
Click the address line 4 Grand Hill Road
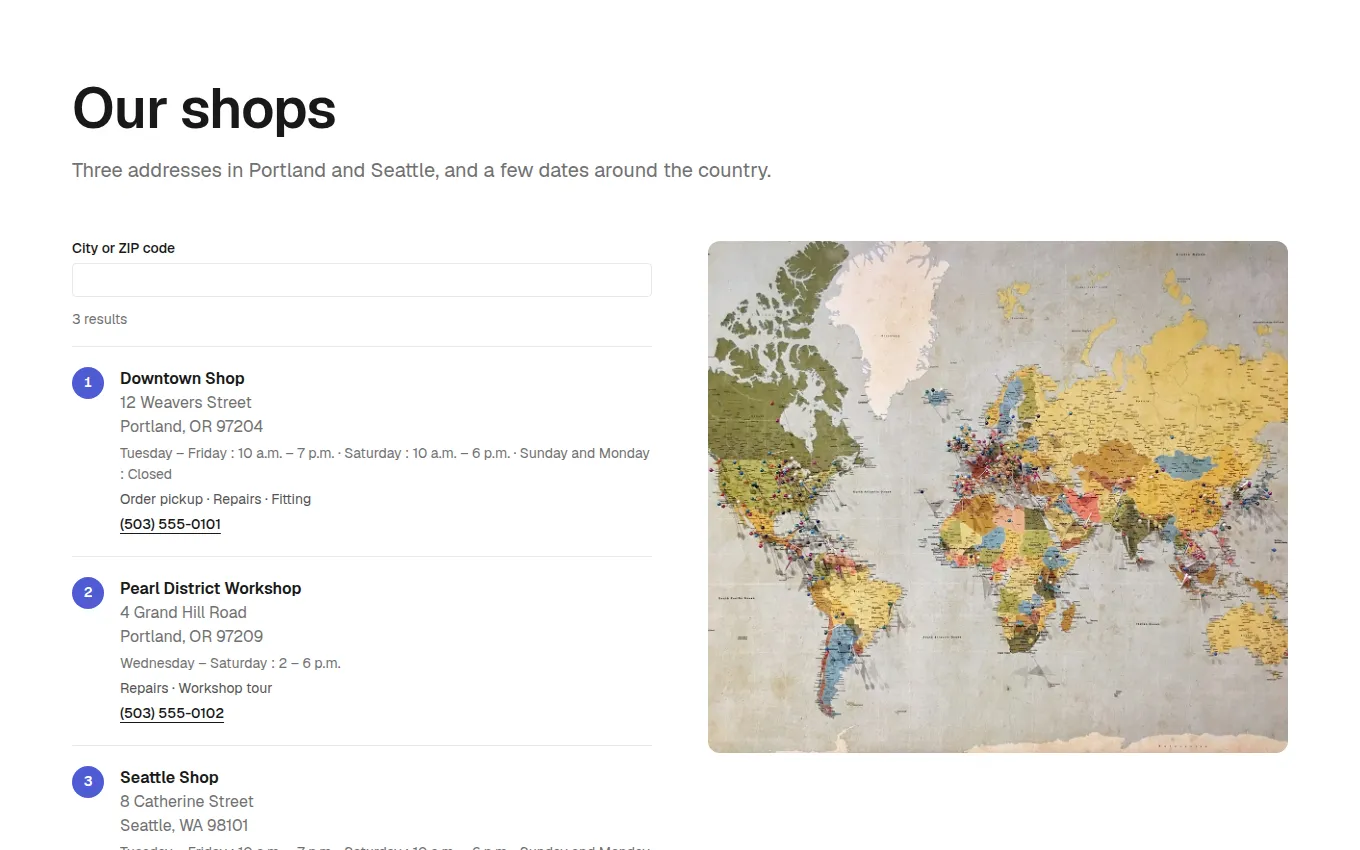(x=183, y=612)
